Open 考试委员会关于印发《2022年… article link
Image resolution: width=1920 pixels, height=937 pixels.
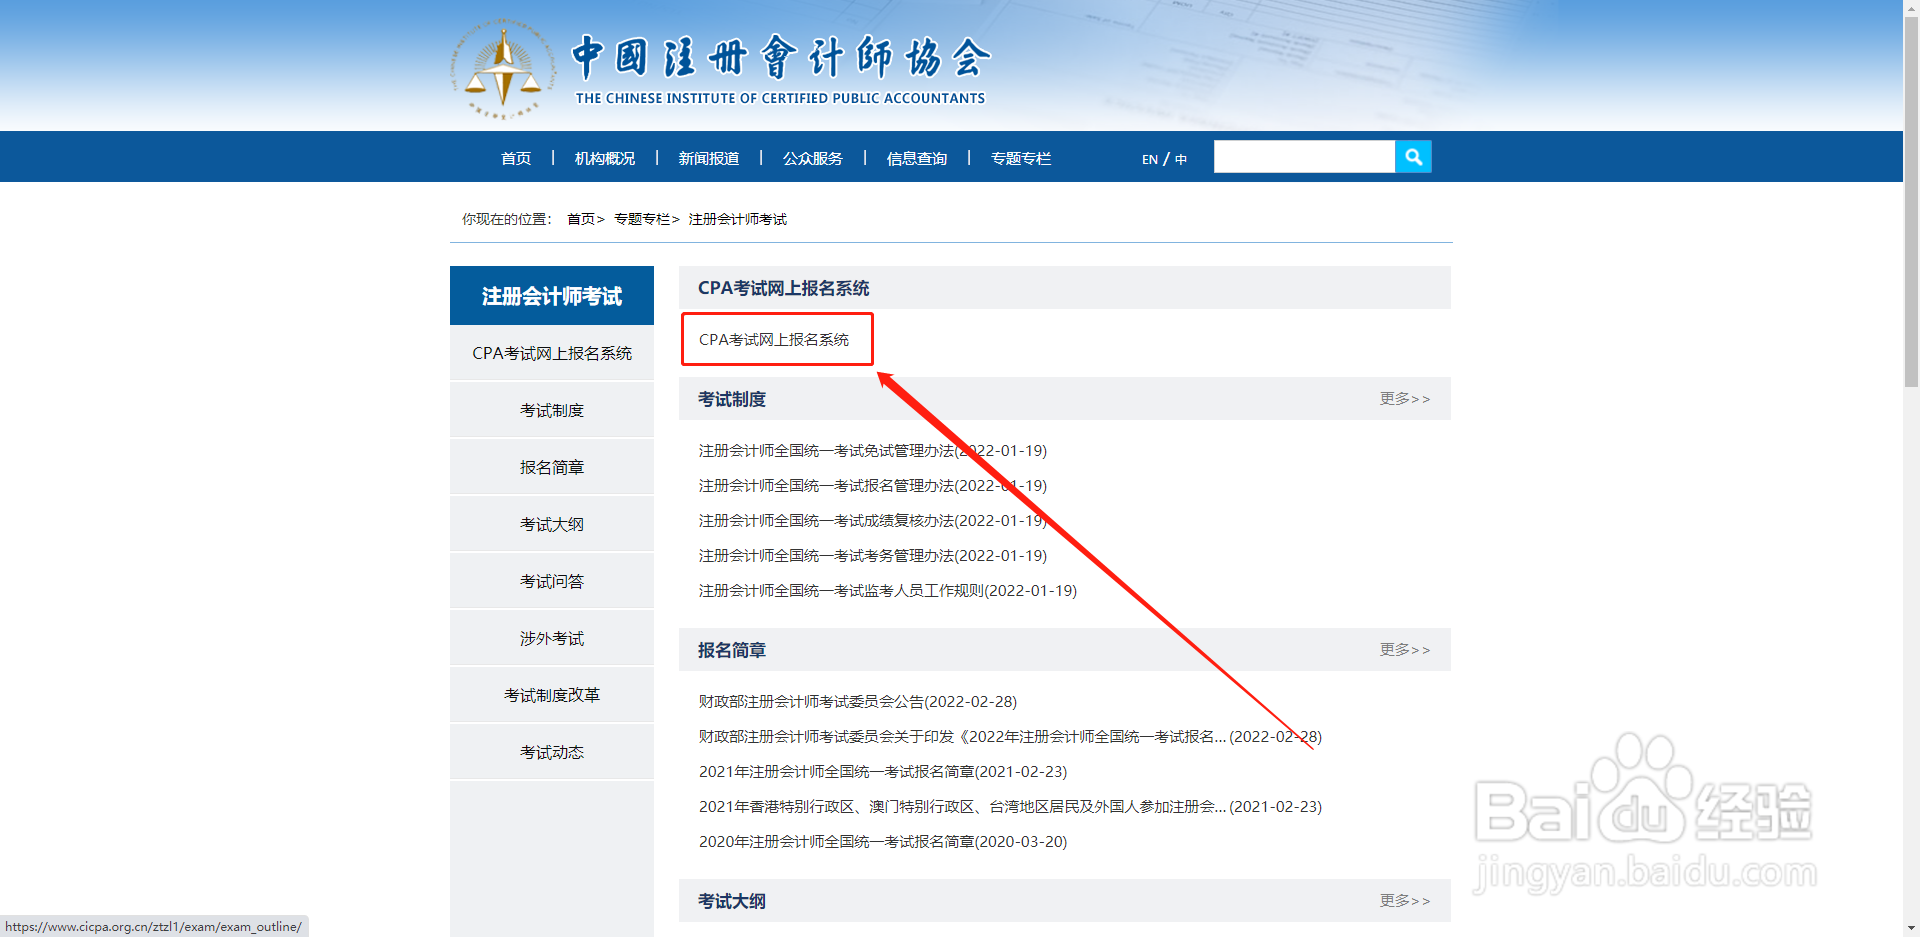click(x=1010, y=737)
